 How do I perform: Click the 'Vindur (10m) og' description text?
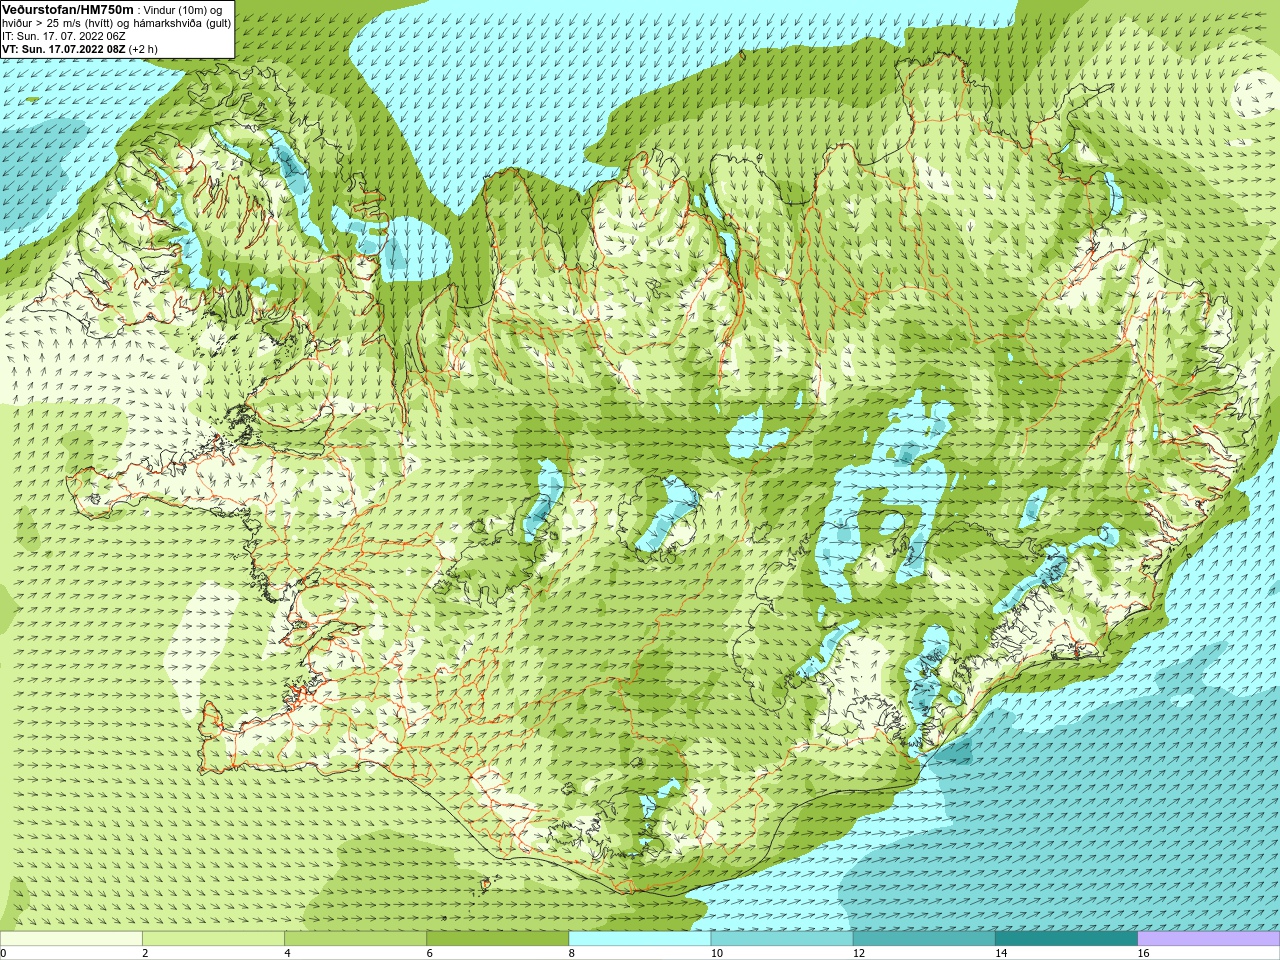(x=183, y=10)
